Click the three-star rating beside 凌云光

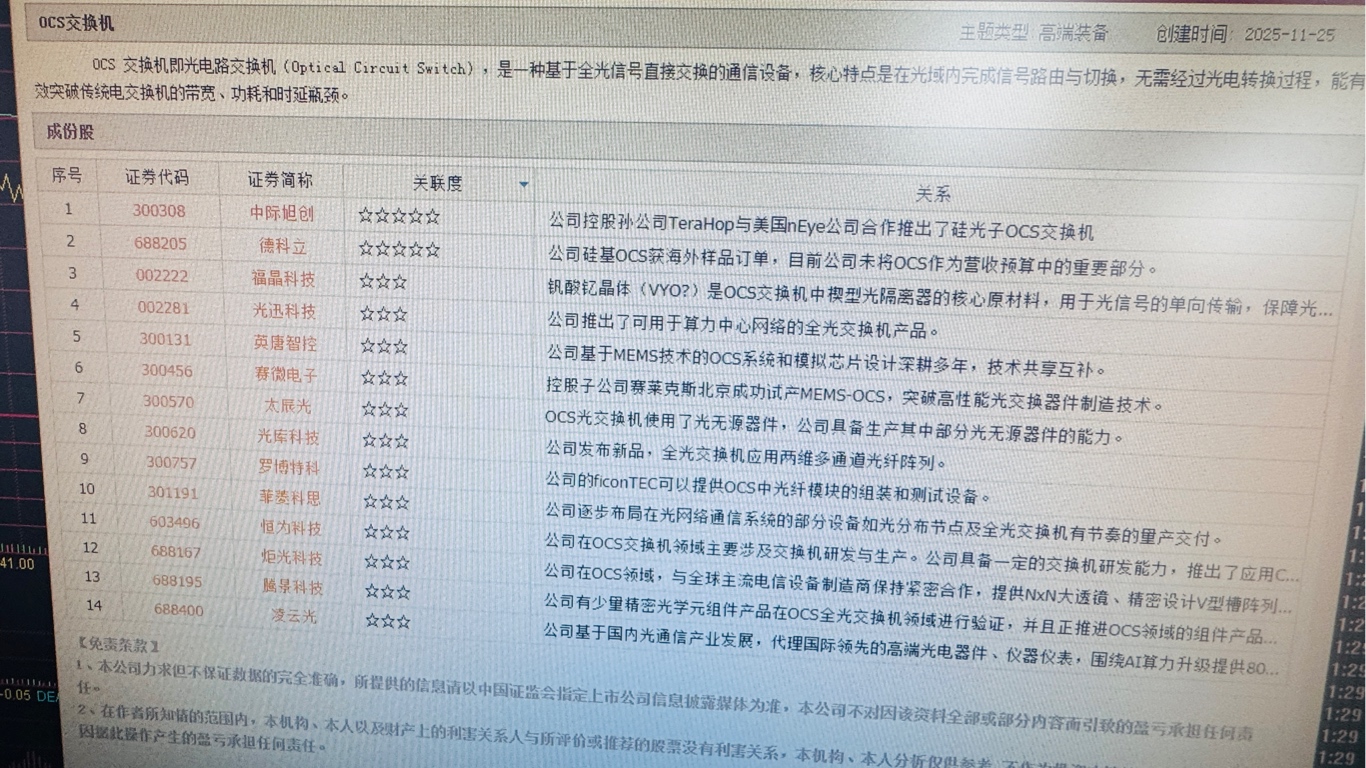388,620
